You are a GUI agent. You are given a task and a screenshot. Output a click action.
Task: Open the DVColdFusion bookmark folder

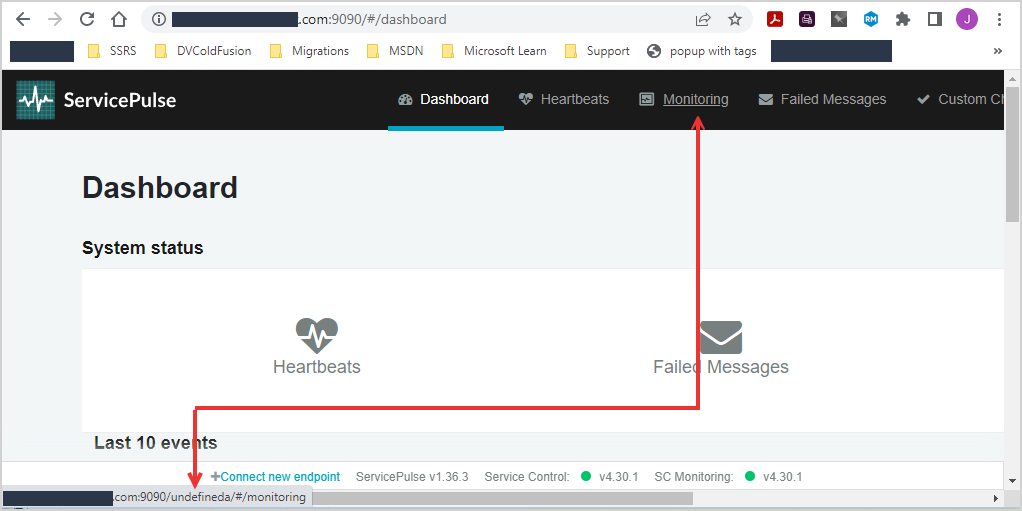click(x=203, y=51)
